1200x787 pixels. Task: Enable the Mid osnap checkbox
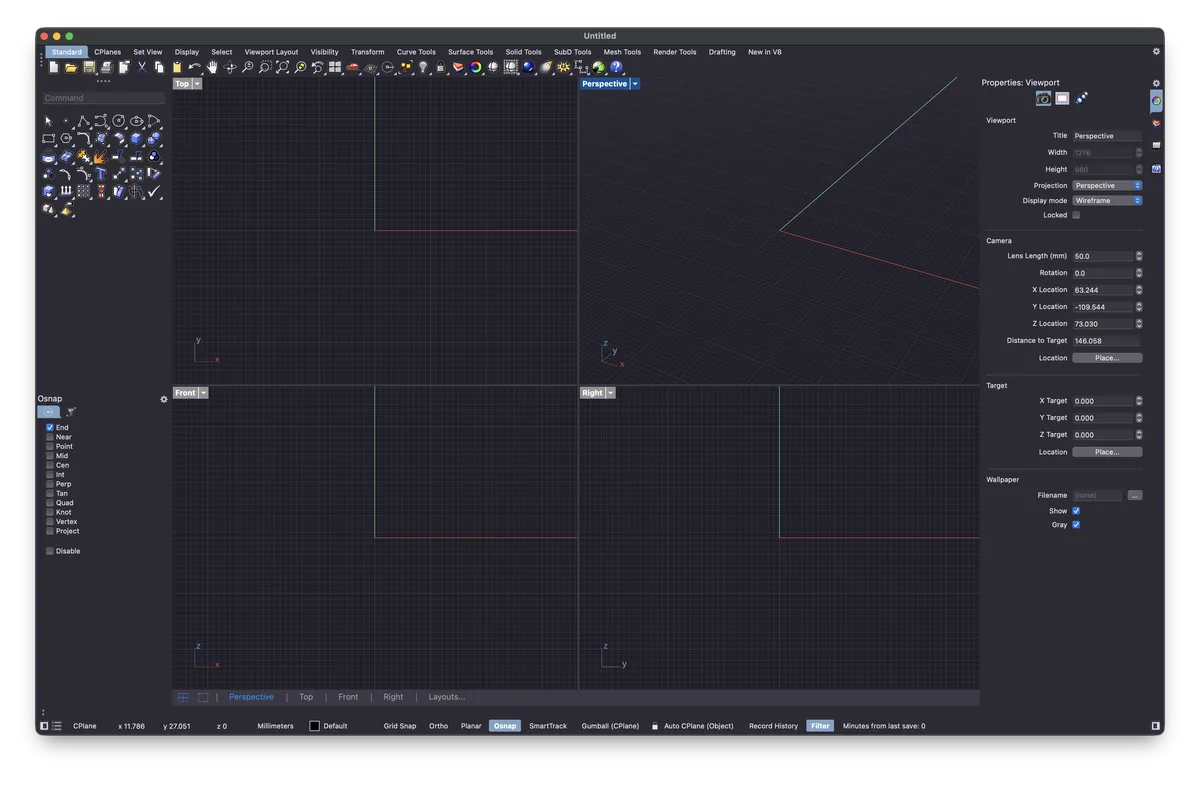pyautogui.click(x=50, y=456)
